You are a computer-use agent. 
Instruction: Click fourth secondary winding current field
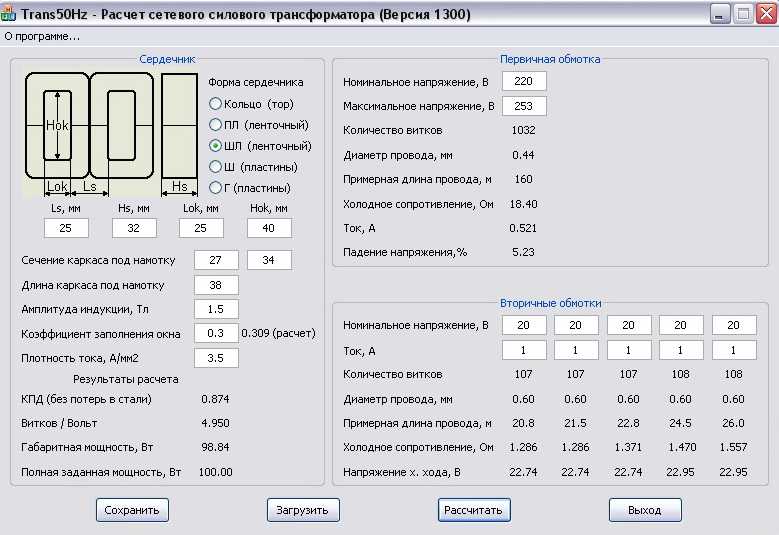coord(681,350)
